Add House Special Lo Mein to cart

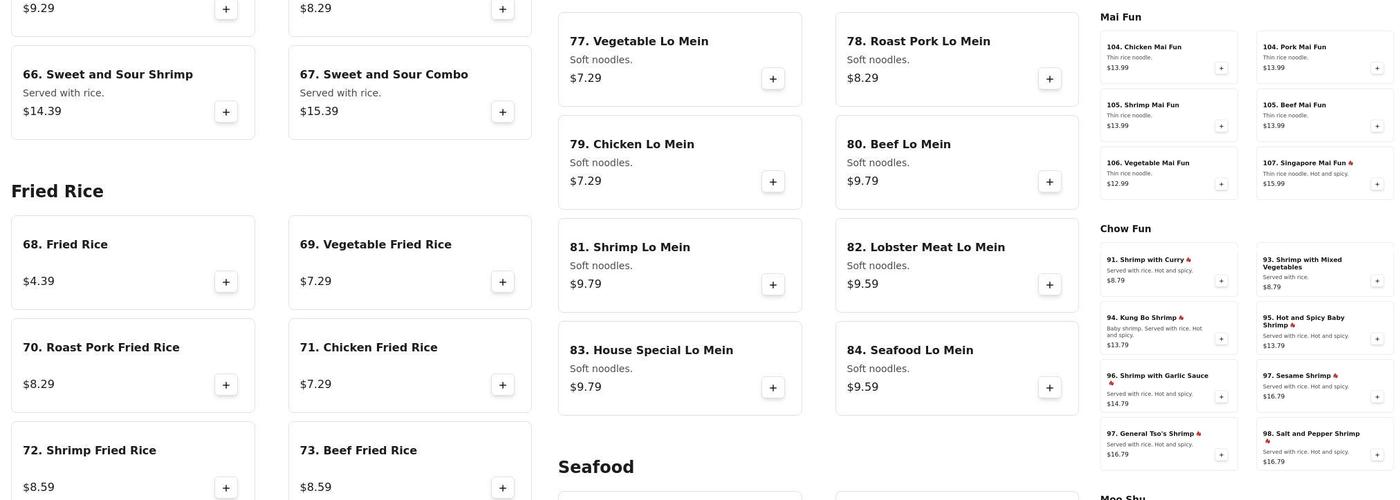(773, 388)
